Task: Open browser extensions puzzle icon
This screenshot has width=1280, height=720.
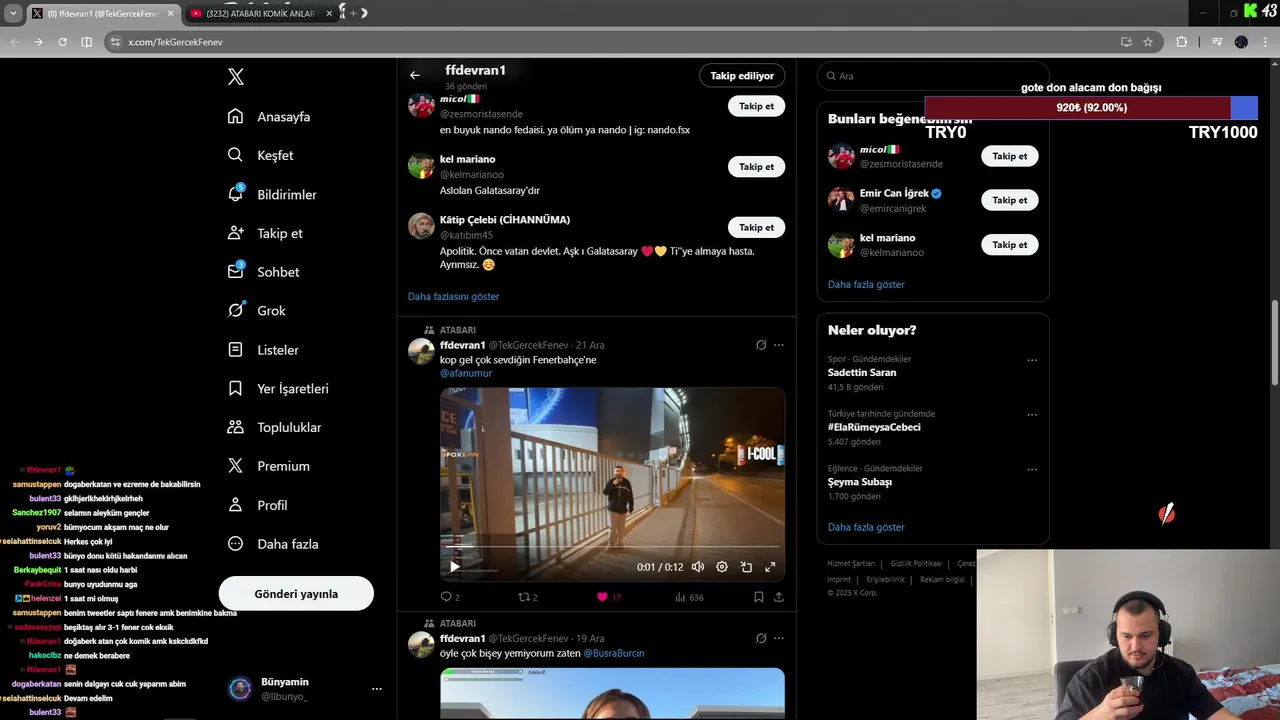Action: (1182, 42)
